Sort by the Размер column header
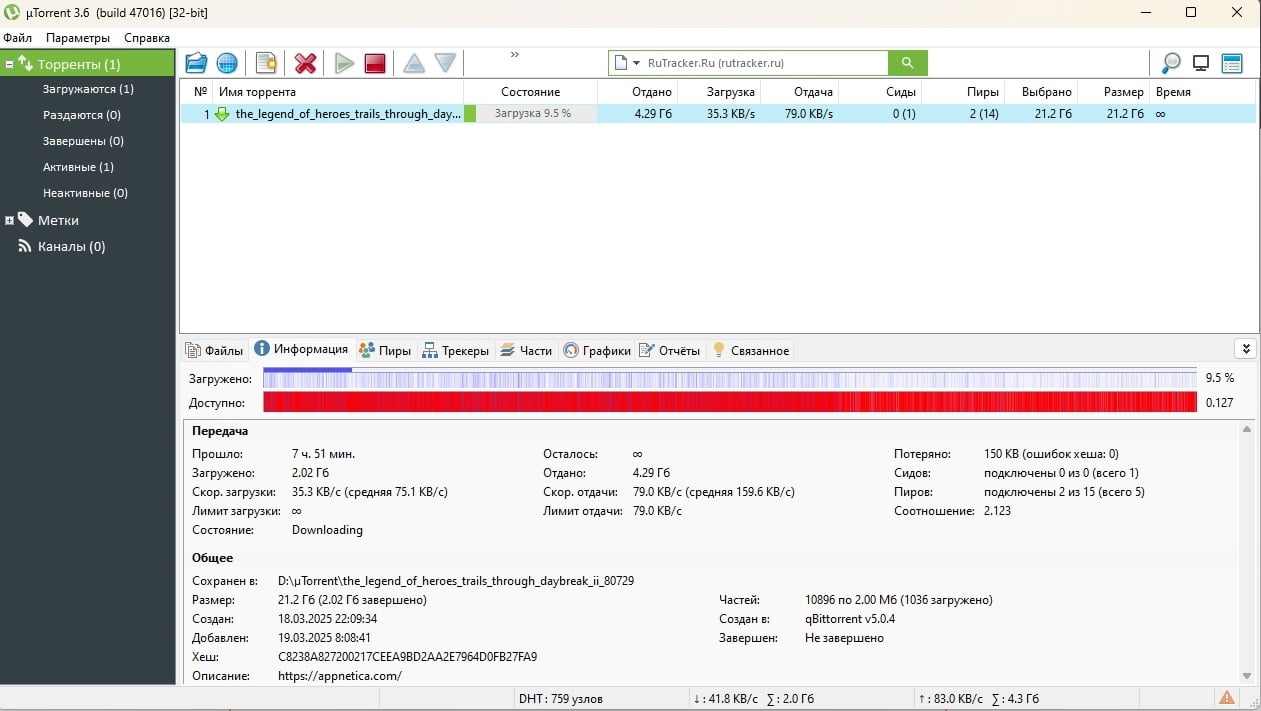 coord(1113,92)
